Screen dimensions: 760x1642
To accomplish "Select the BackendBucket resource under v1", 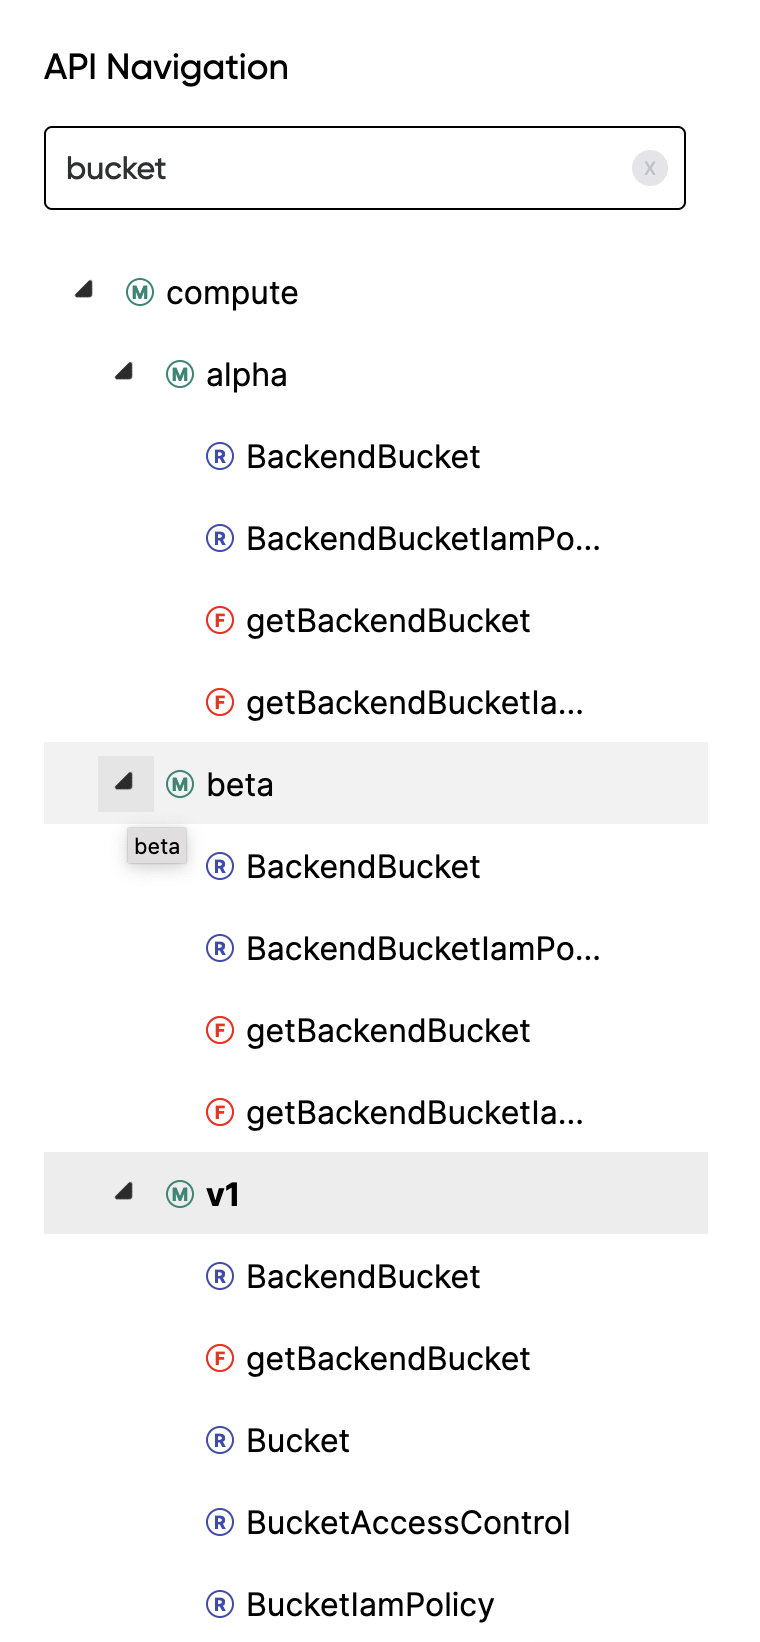I will [362, 1276].
